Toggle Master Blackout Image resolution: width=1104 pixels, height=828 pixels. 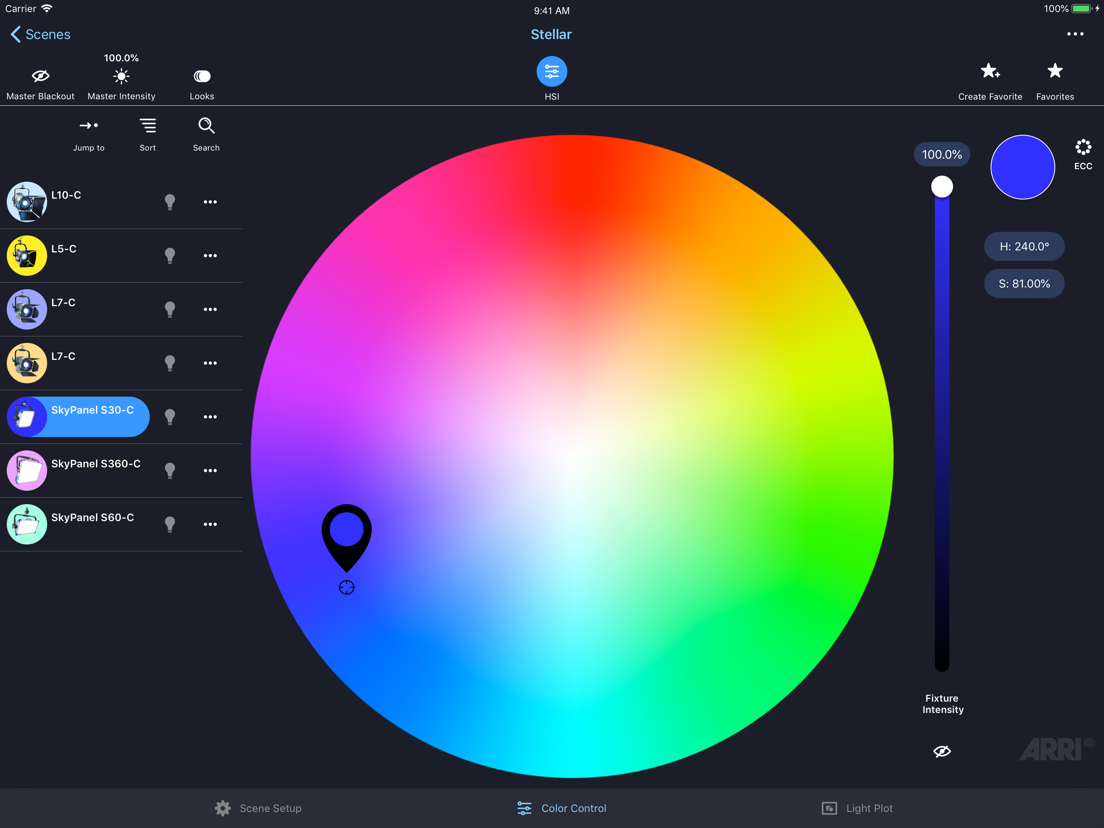pyautogui.click(x=40, y=84)
